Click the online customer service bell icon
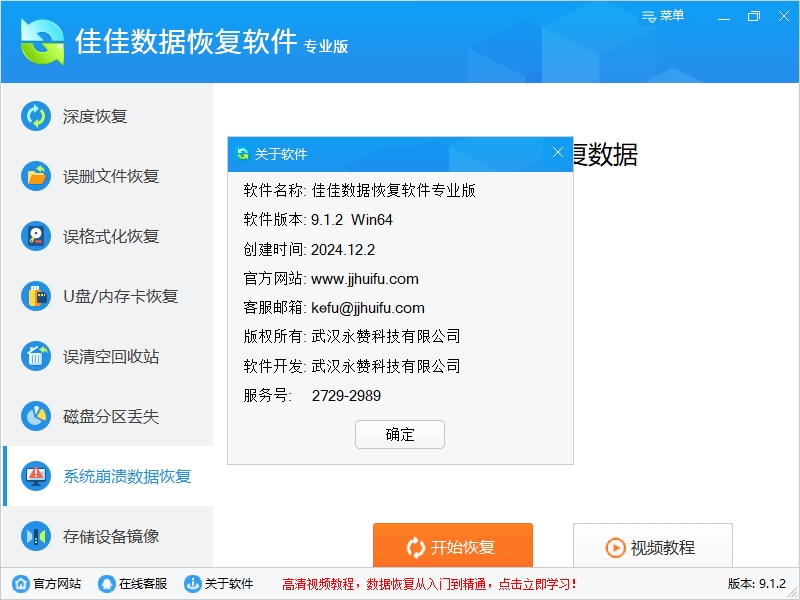This screenshot has height=600, width=800. [x=106, y=583]
